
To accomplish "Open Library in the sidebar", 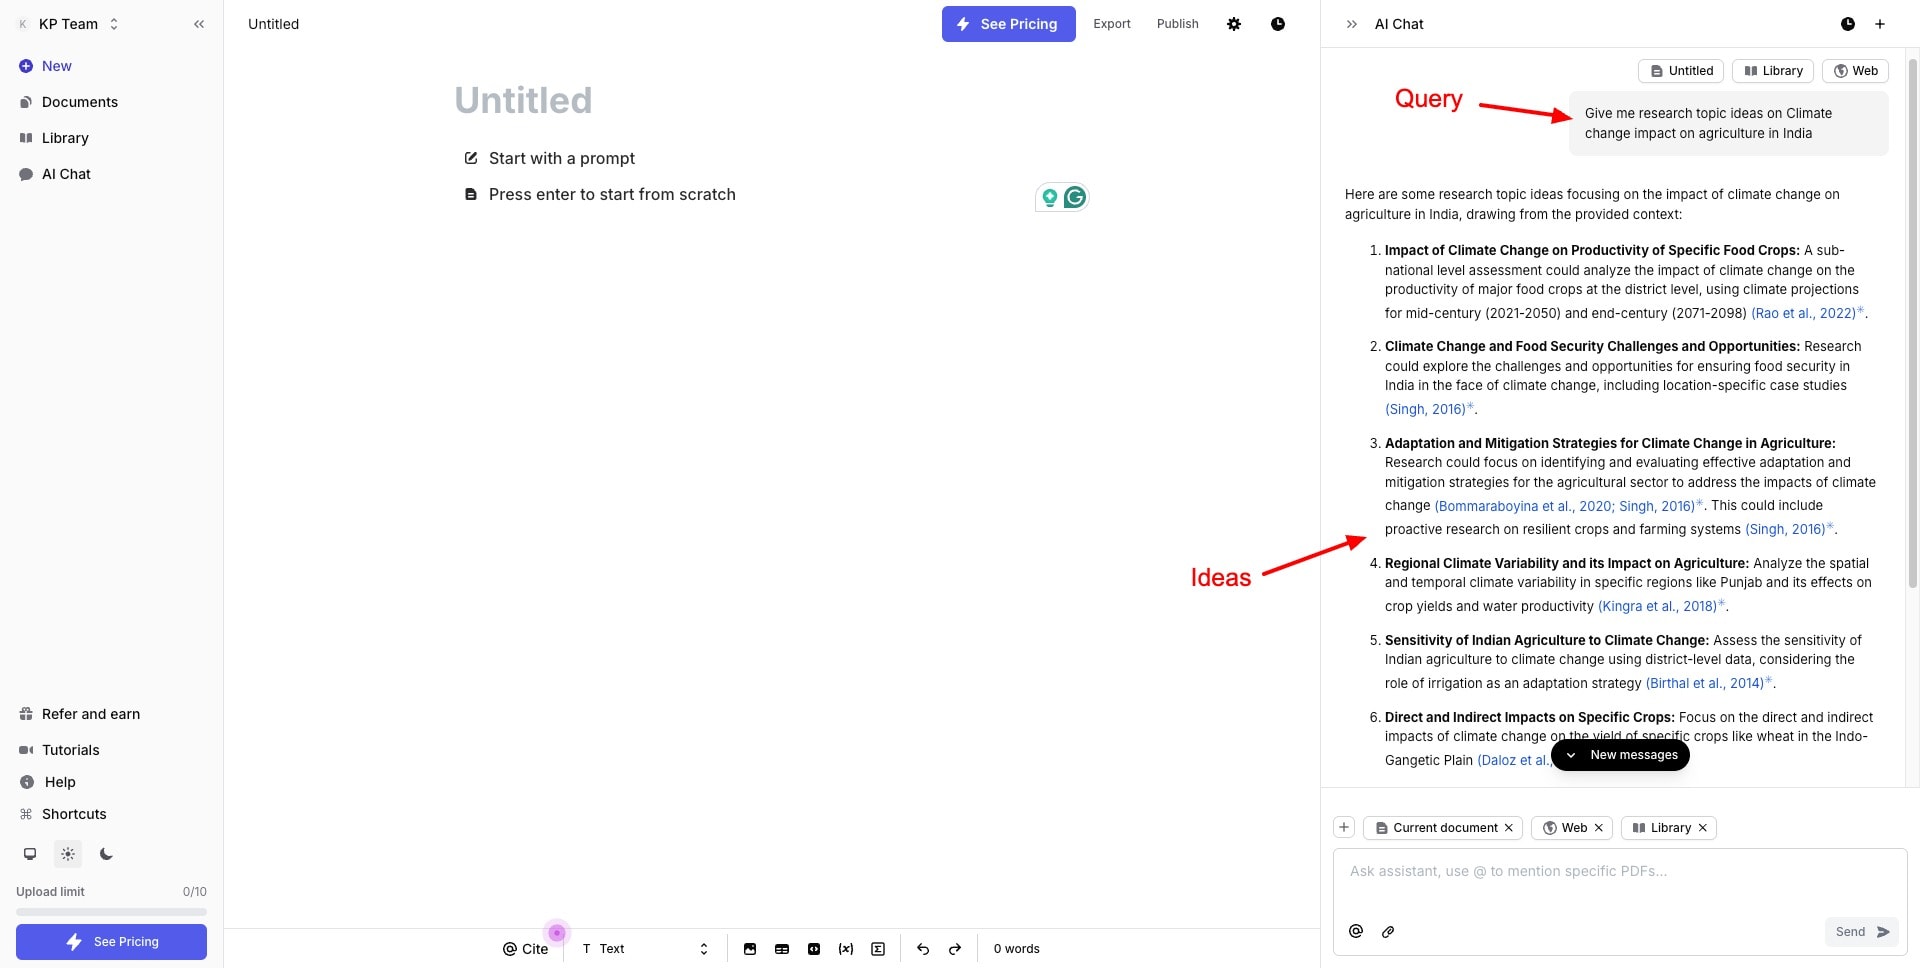I will pos(65,138).
